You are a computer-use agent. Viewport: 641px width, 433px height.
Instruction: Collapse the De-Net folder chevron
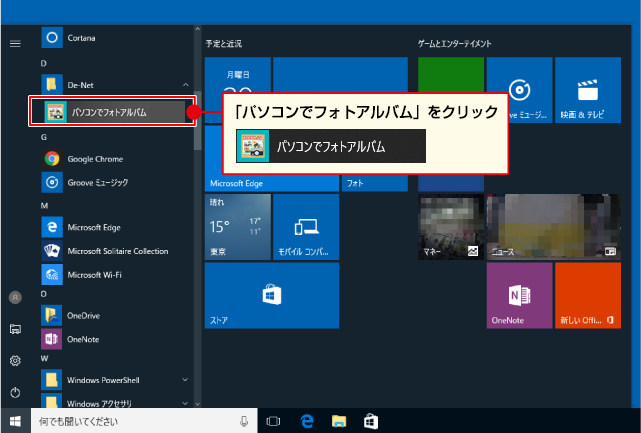pos(186,85)
